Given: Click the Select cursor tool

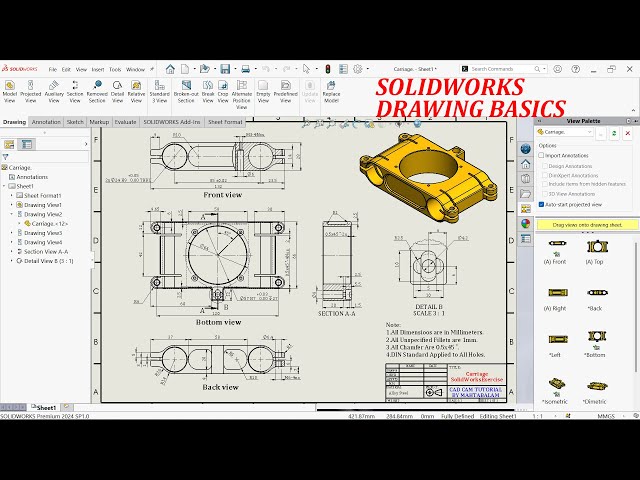Looking at the screenshot, I should point(307,69).
